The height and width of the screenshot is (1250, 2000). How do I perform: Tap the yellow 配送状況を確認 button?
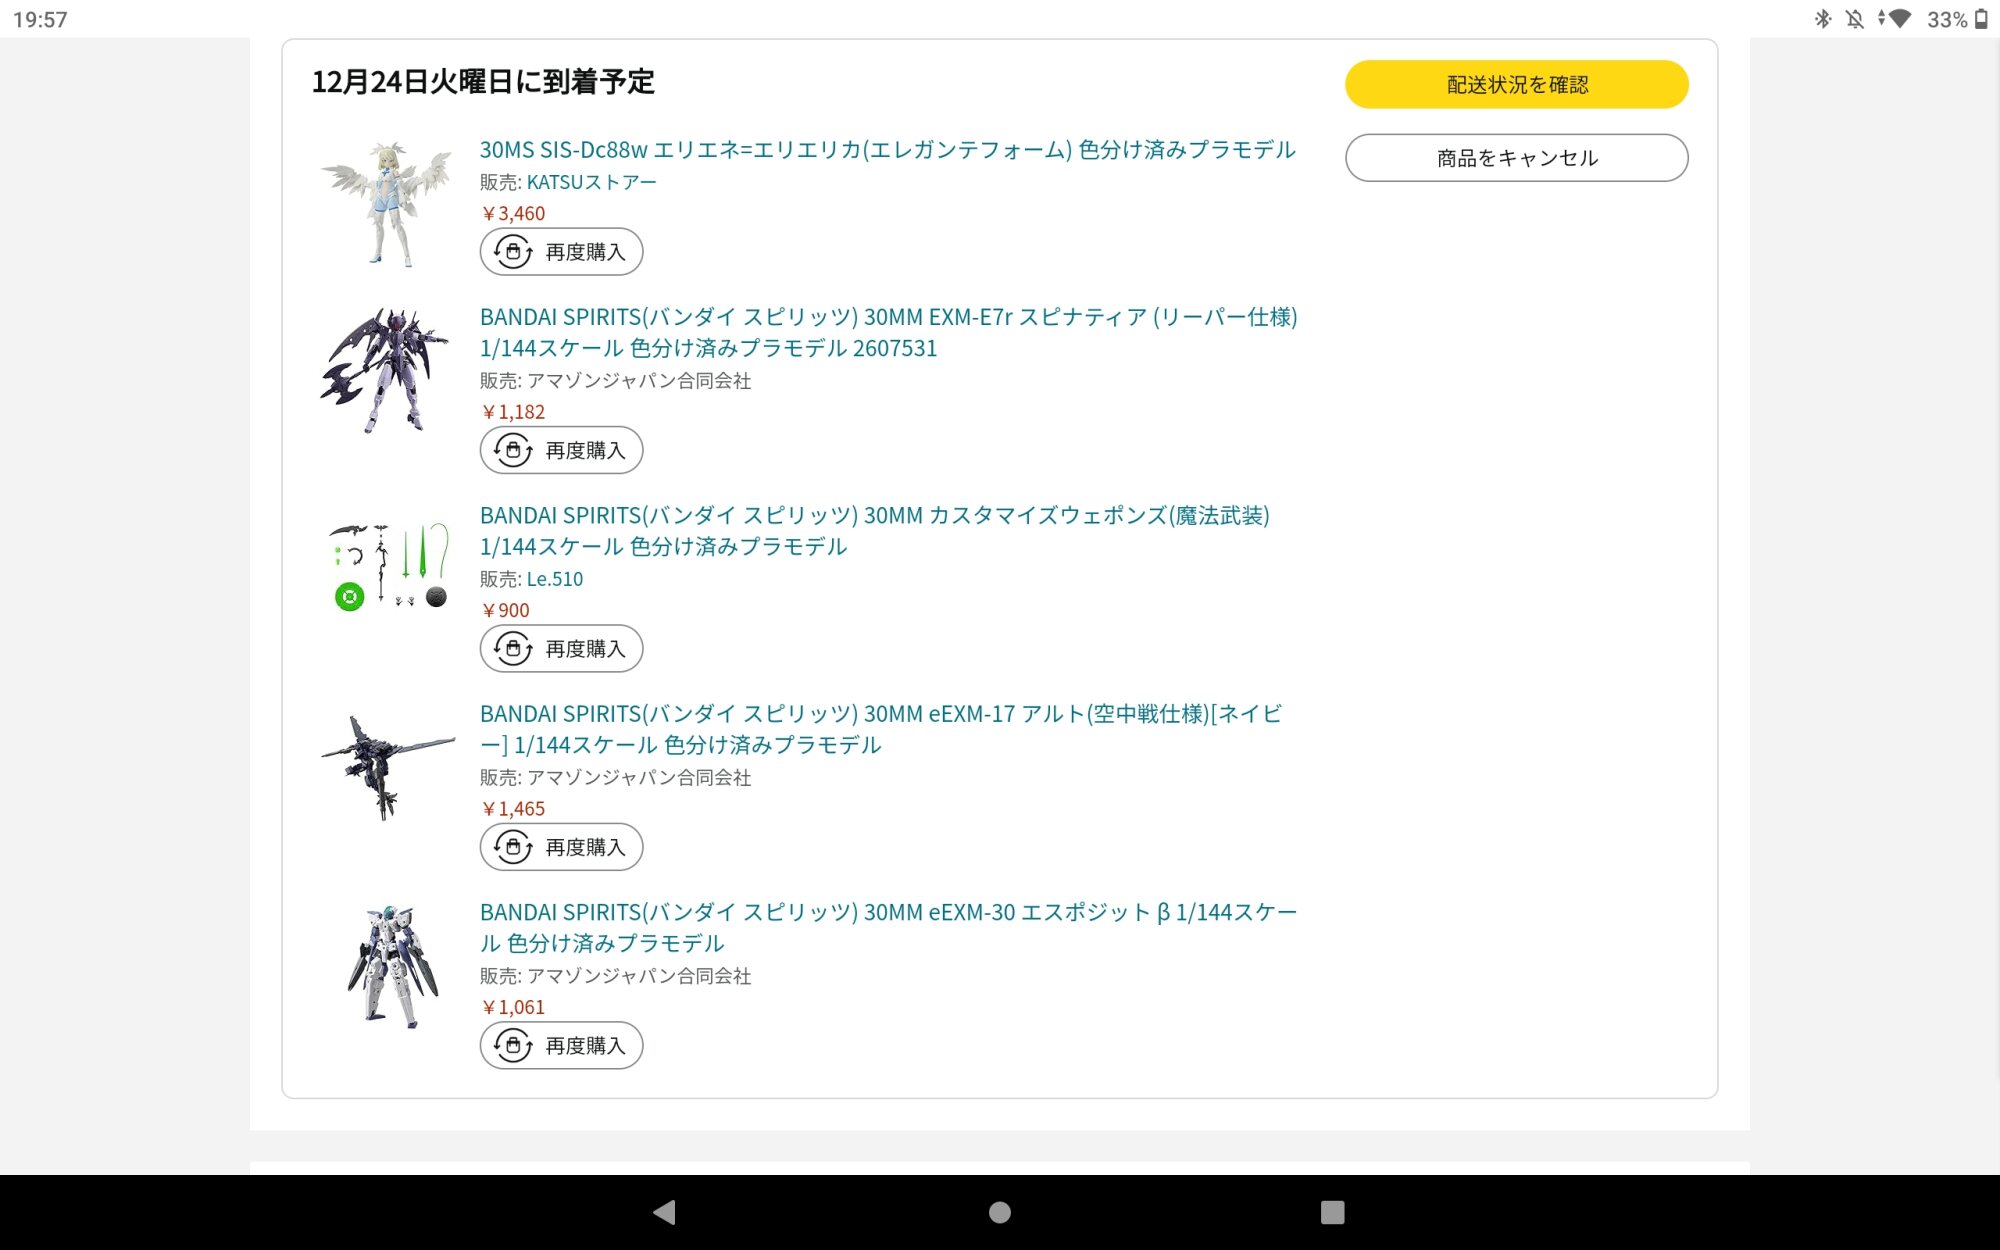1516,84
